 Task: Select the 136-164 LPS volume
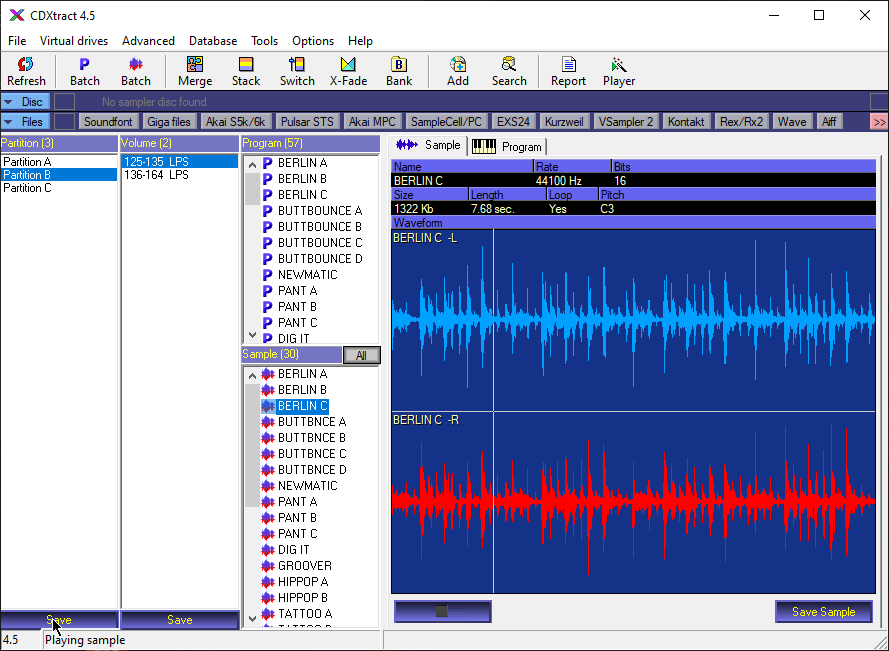click(155, 175)
